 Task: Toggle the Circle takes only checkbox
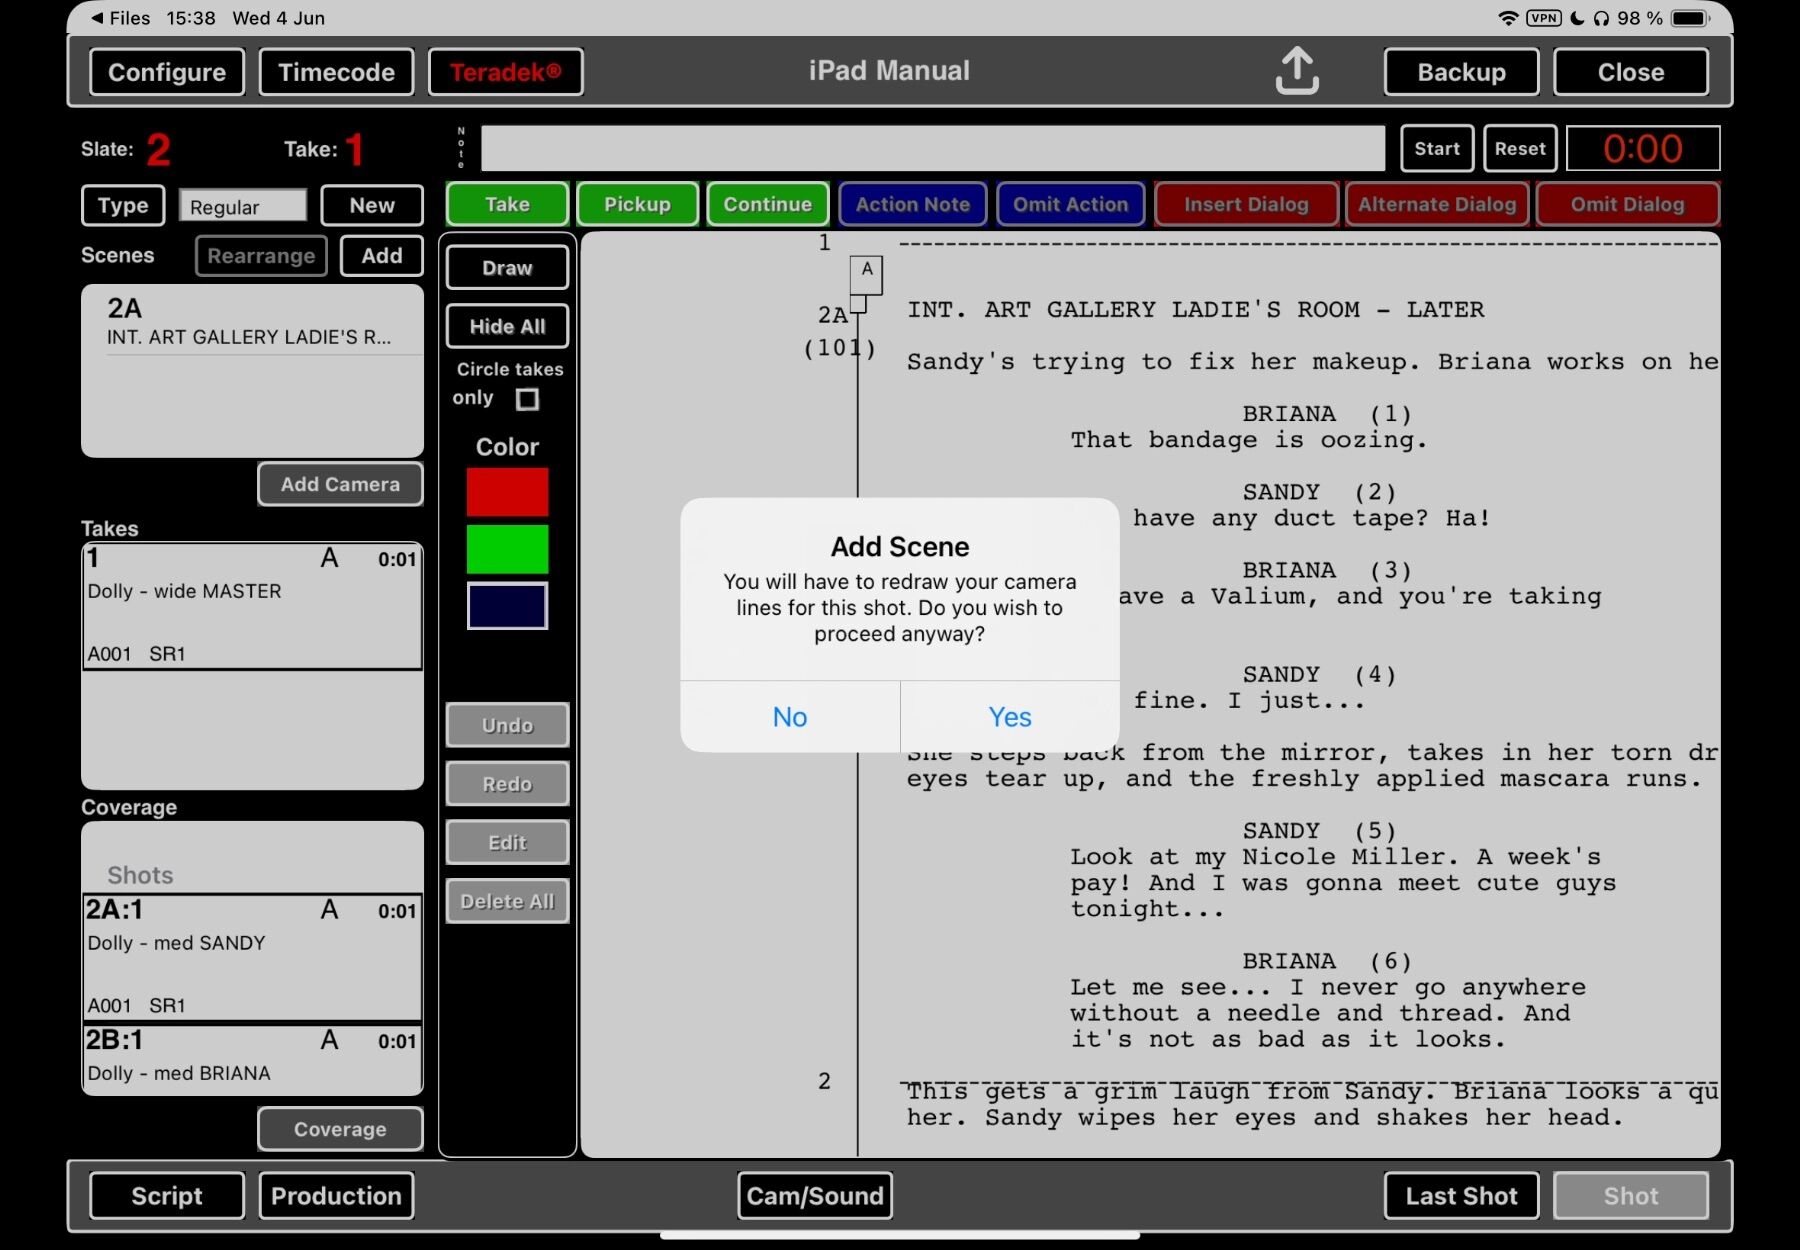(x=527, y=399)
